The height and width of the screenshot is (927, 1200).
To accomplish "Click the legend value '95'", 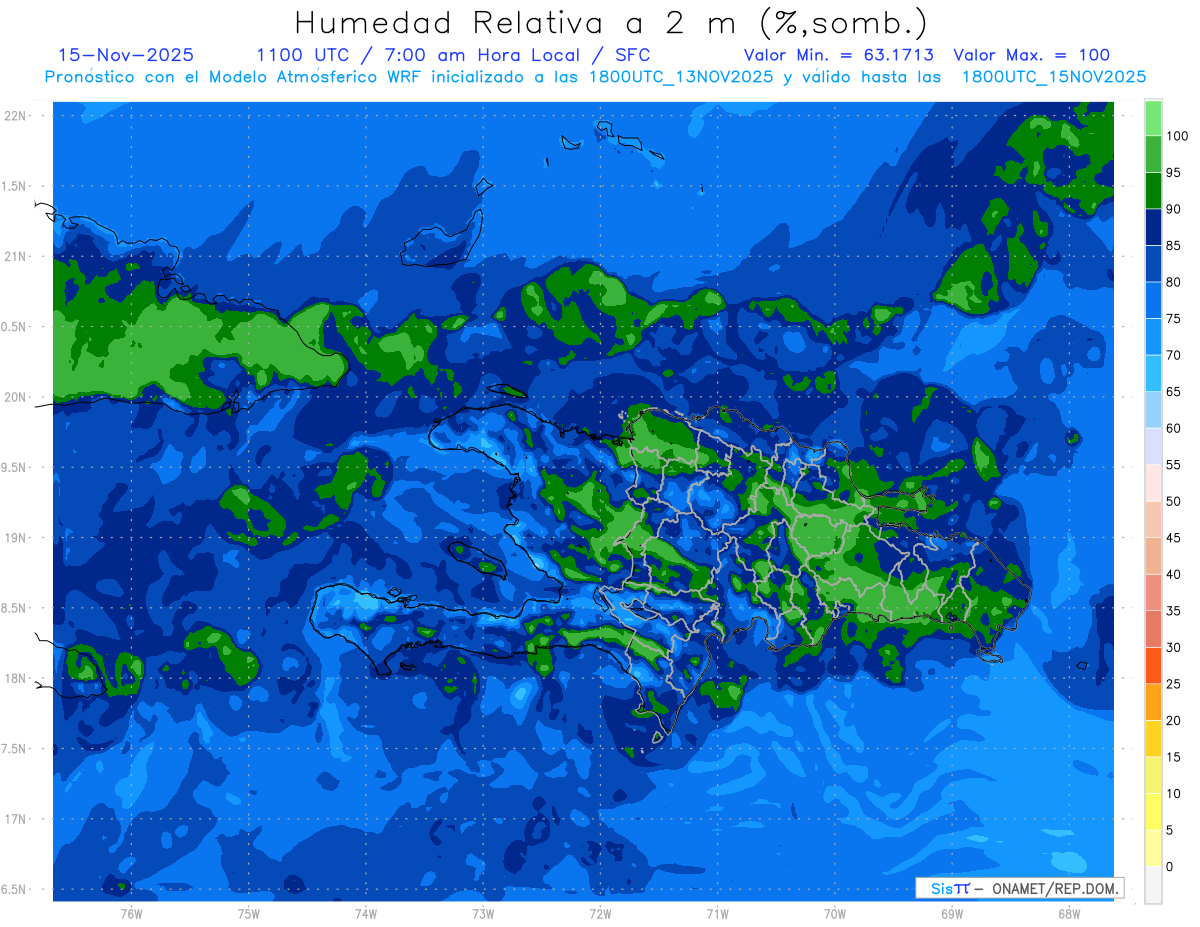I will click(x=1173, y=173).
